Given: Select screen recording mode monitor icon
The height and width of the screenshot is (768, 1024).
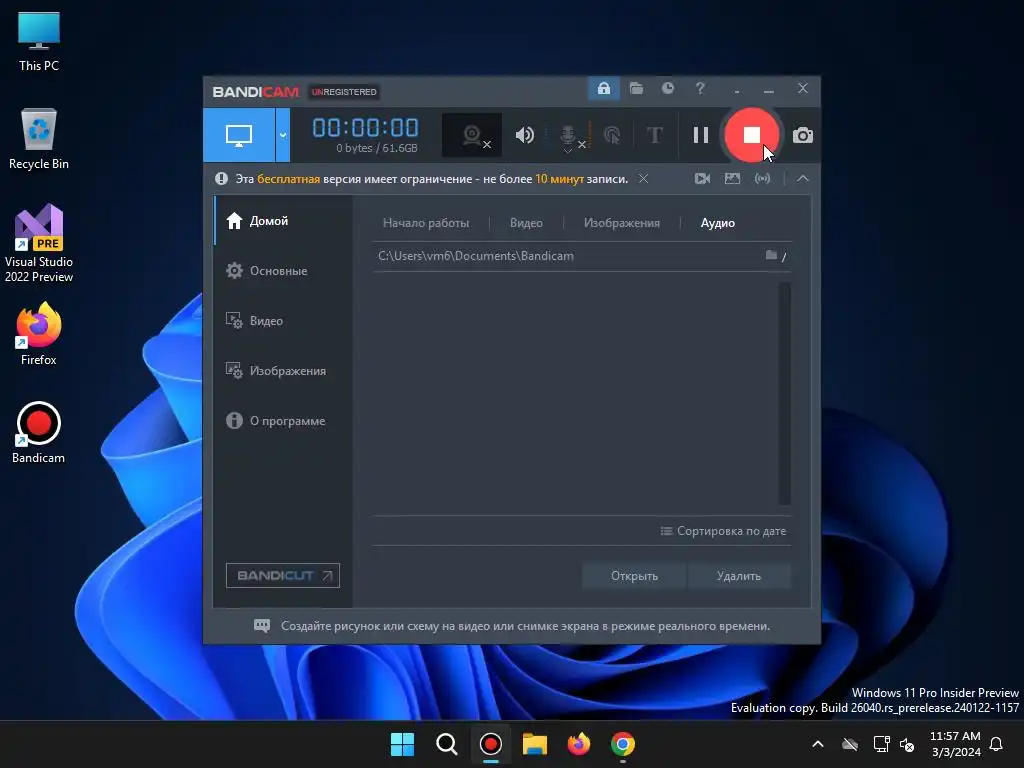Looking at the screenshot, I should click(239, 135).
